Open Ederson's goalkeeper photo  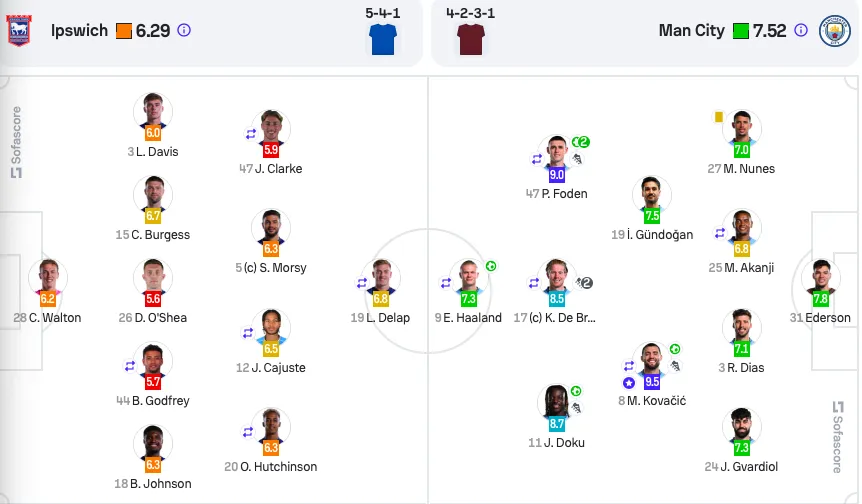click(820, 276)
